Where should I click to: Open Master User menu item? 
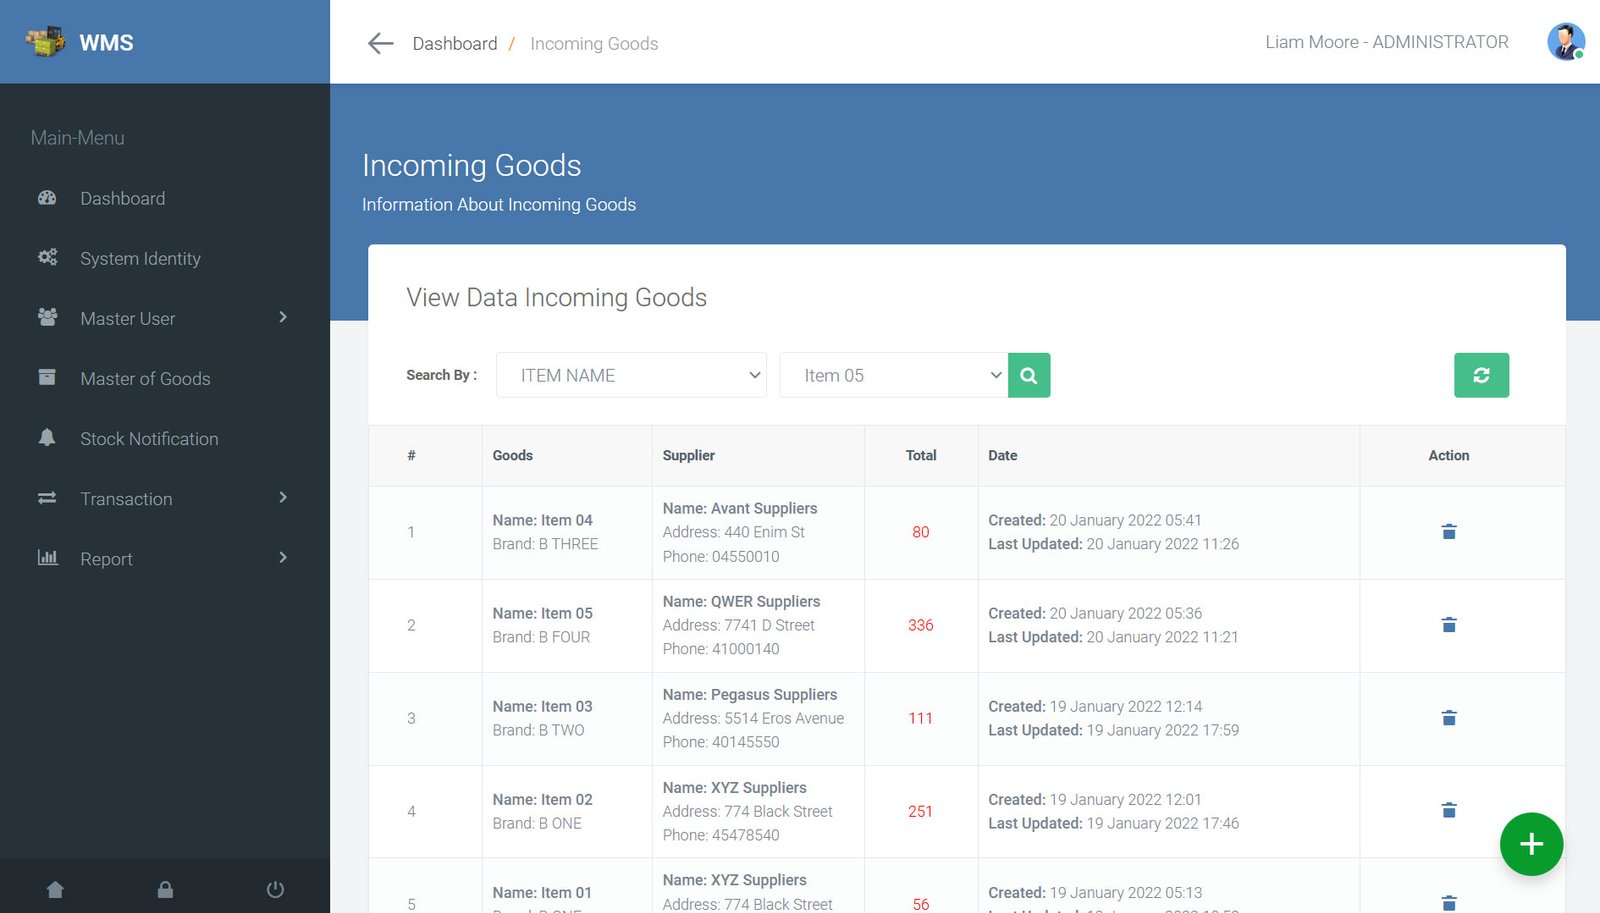point(127,318)
